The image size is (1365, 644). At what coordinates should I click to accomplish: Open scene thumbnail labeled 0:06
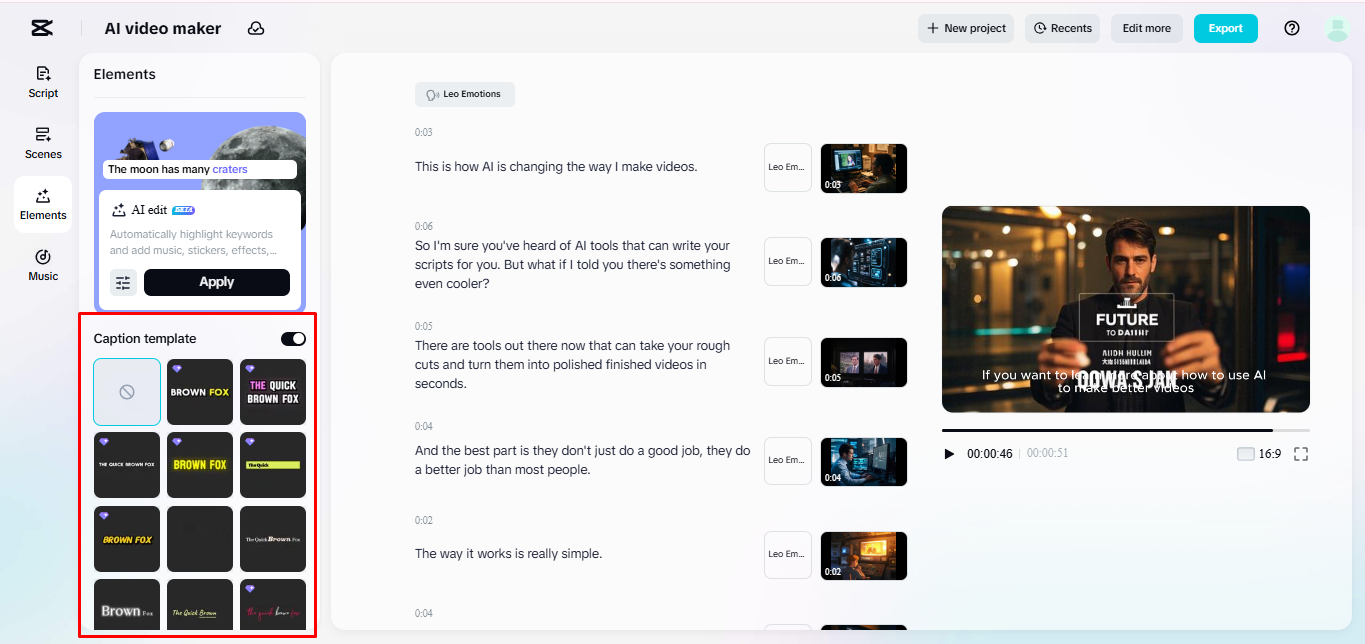coord(864,262)
